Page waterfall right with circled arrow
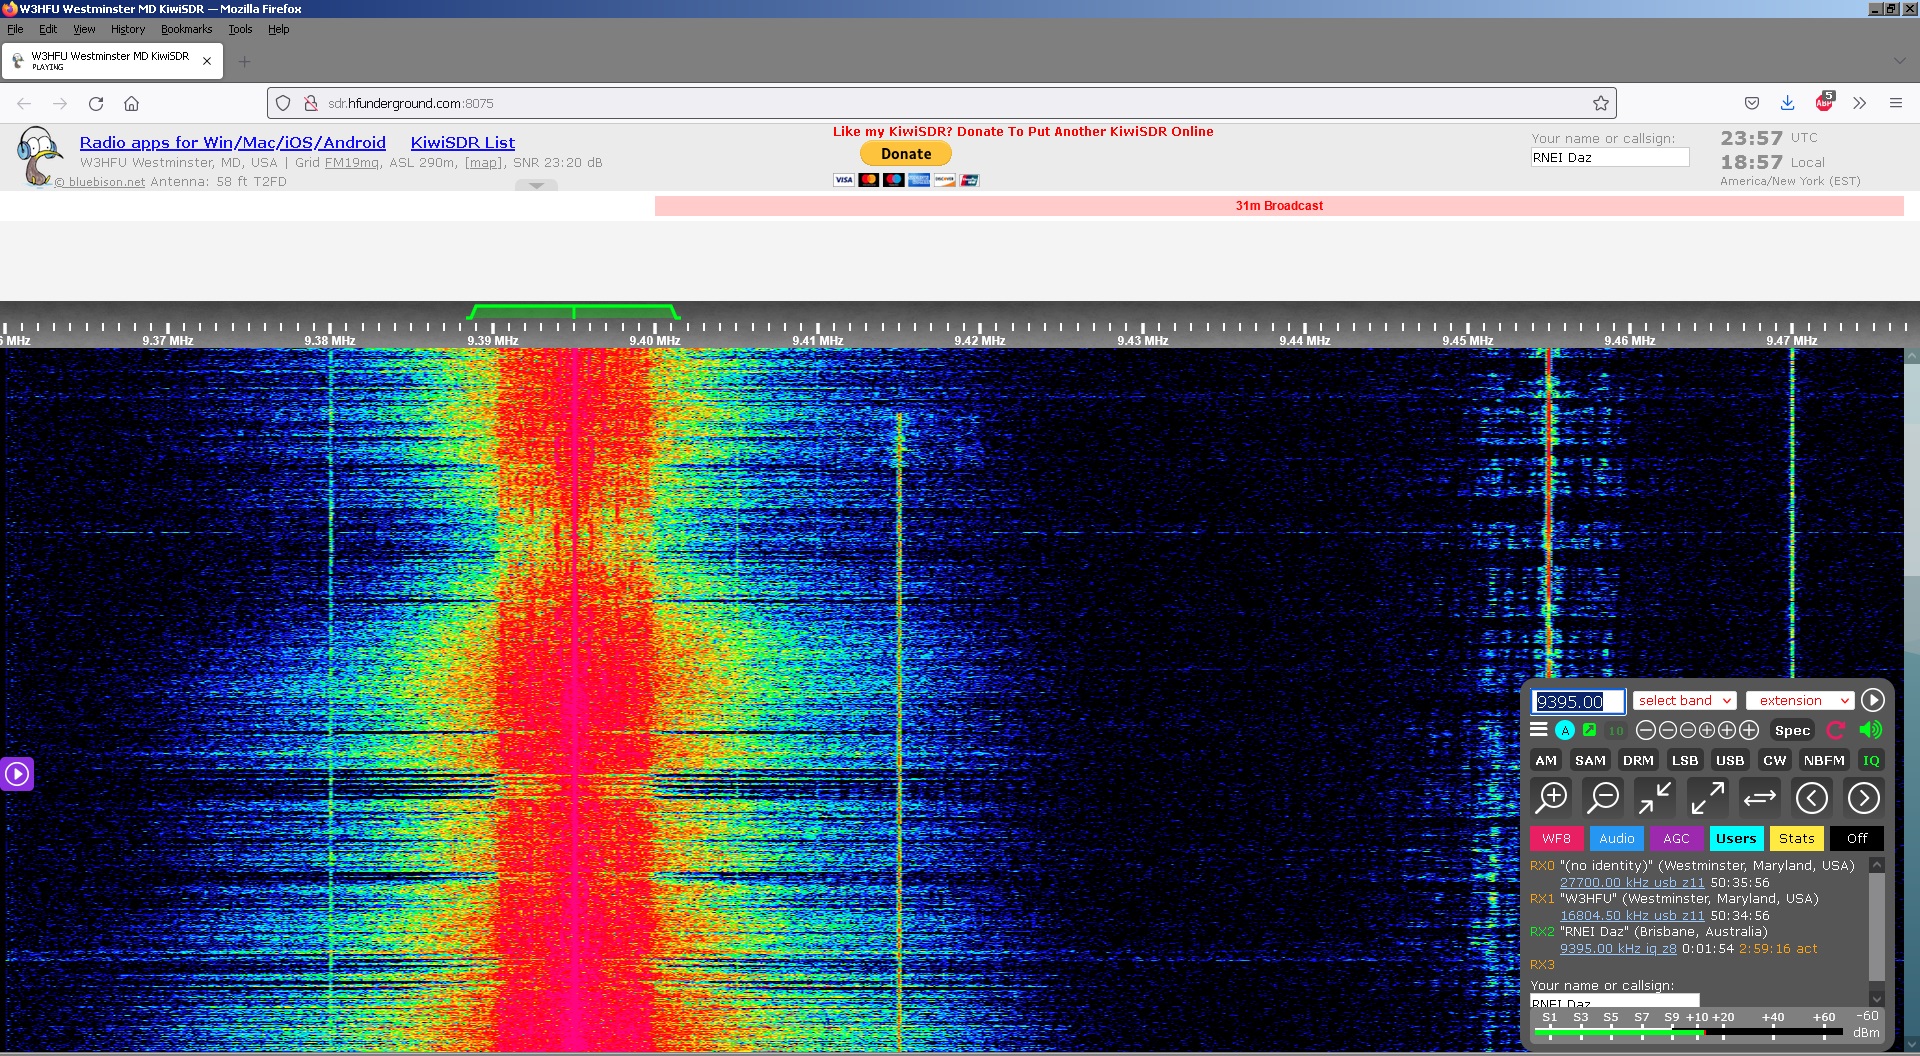1920x1056 pixels. click(x=1863, y=798)
